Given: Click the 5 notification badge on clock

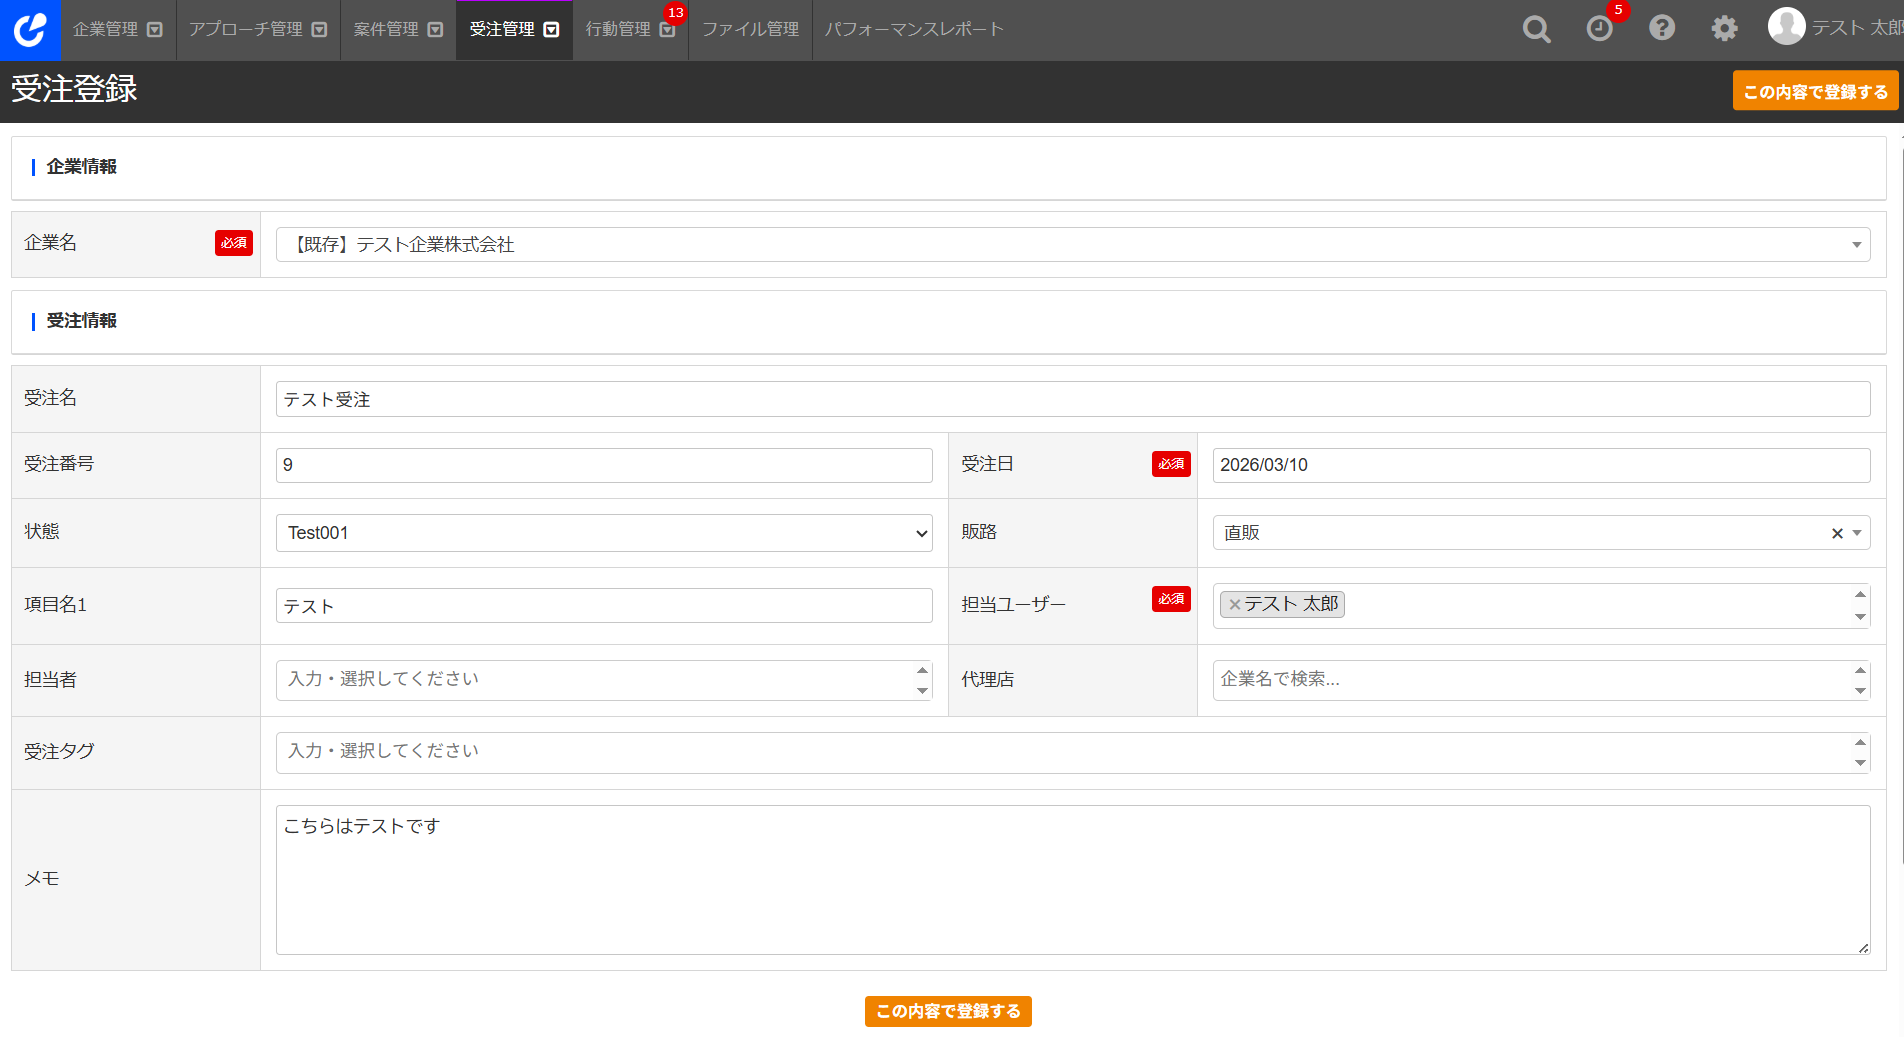Looking at the screenshot, I should [1618, 10].
